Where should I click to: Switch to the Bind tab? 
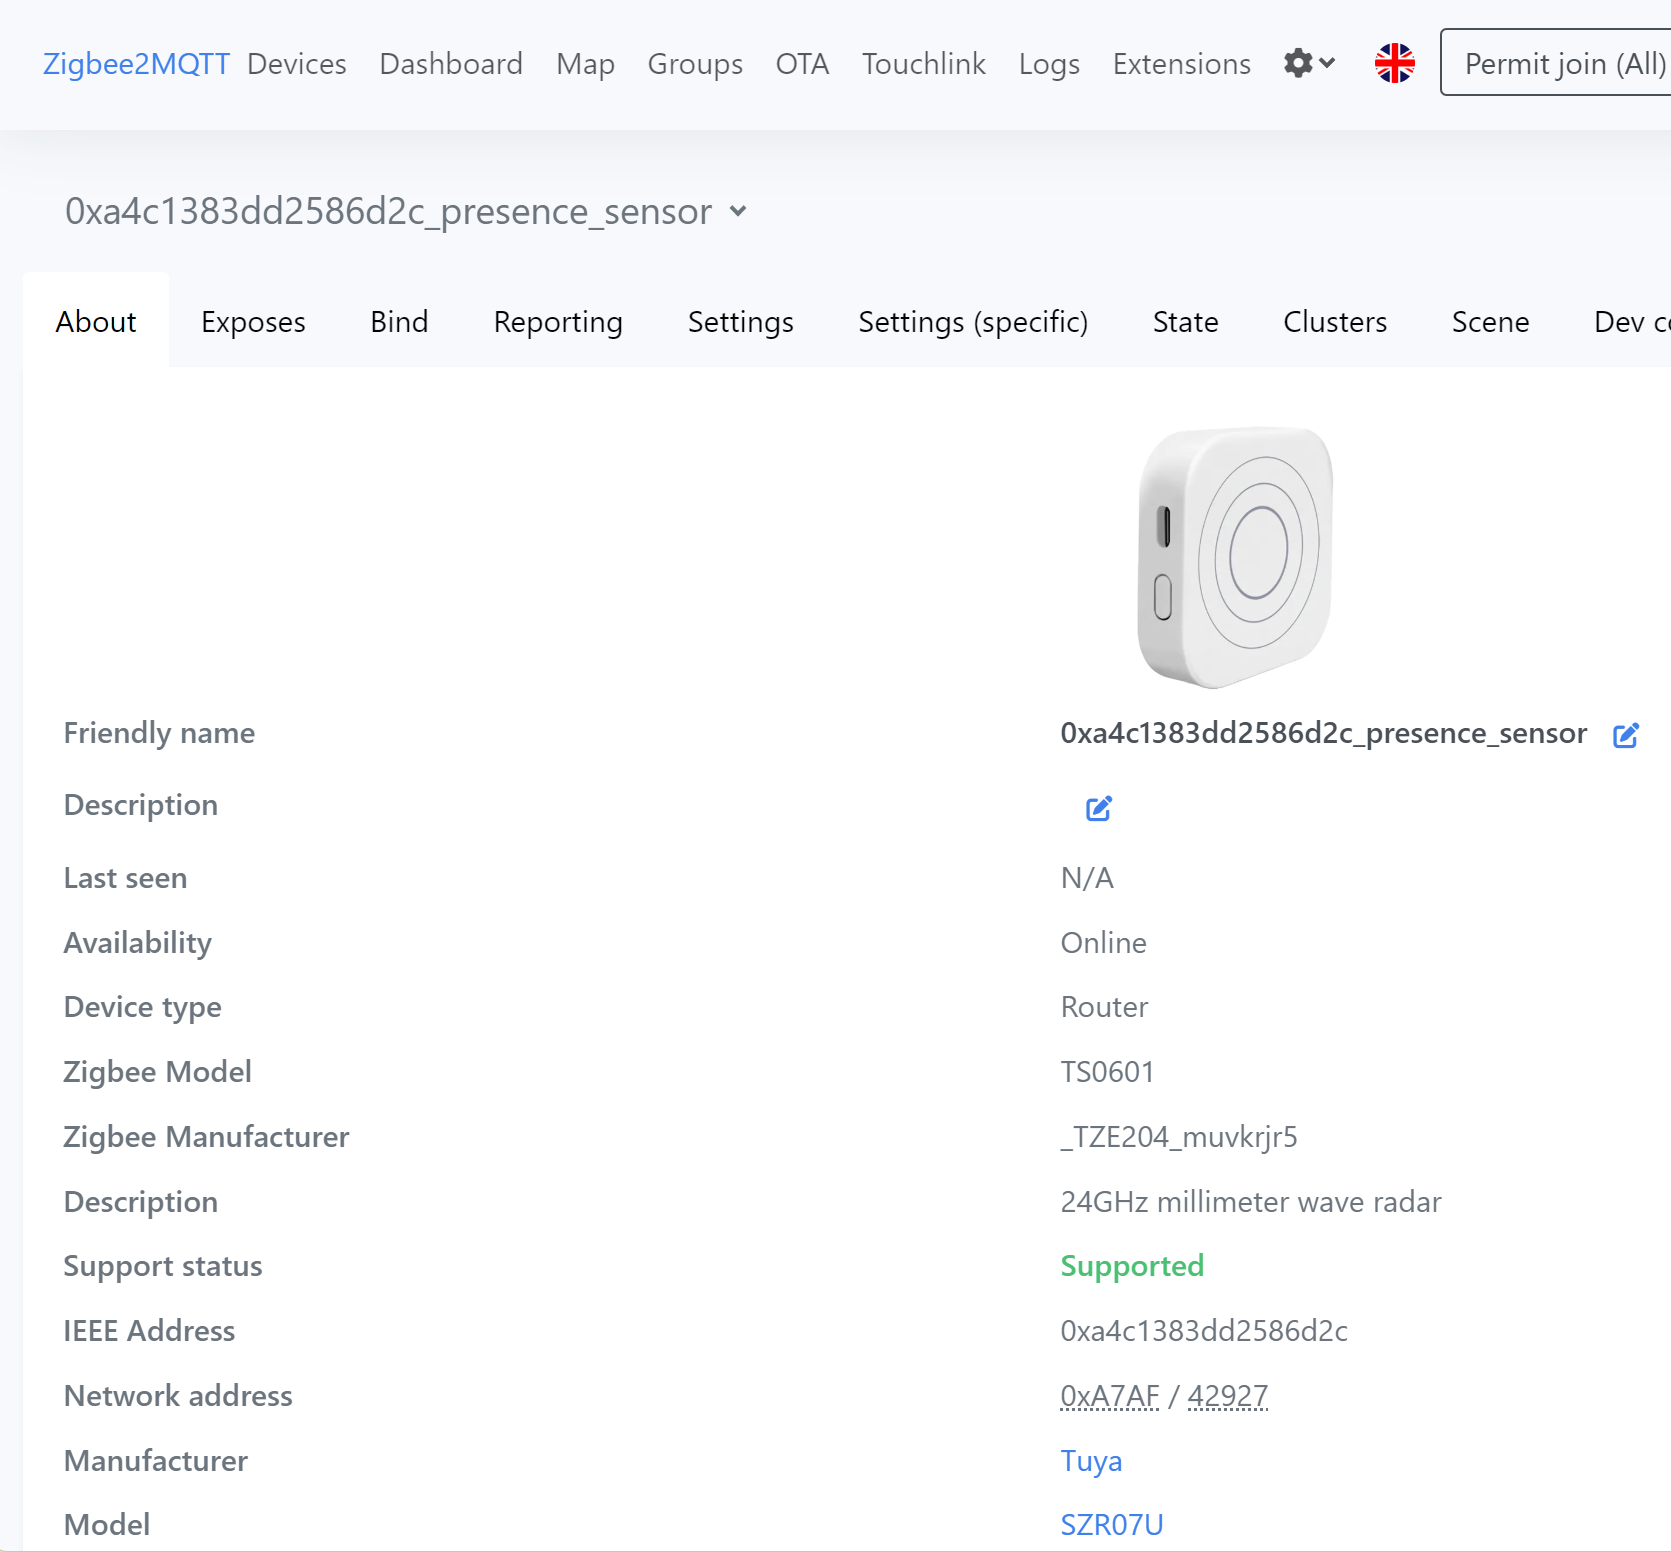[399, 321]
